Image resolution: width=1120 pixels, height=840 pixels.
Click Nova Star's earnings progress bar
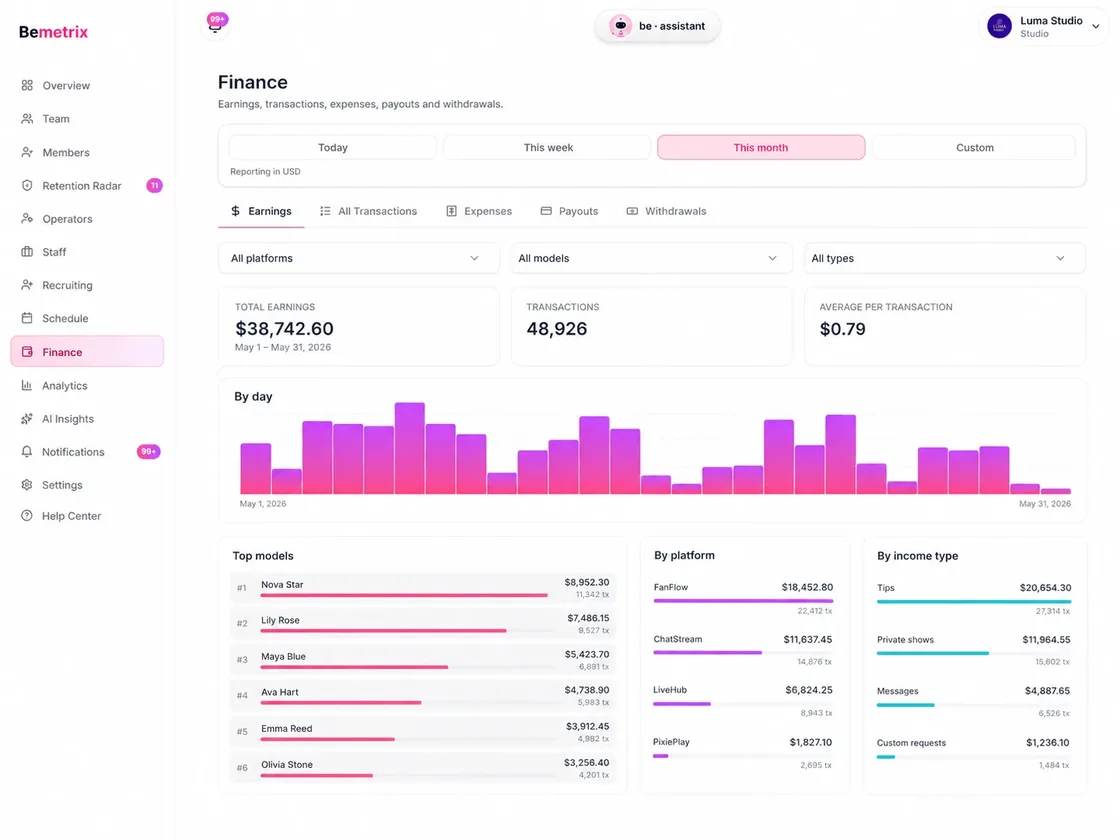[404, 595]
